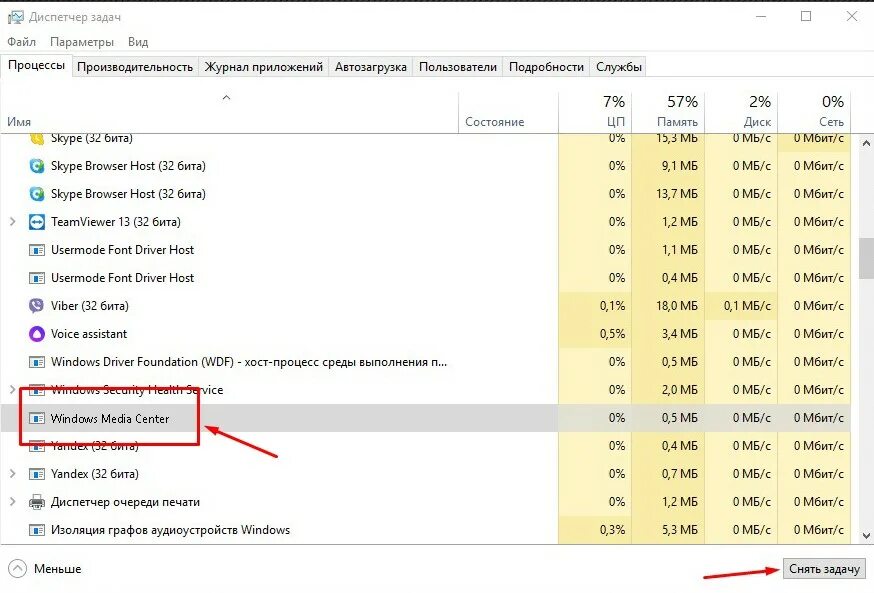Open the Вид menu
The image size is (874, 593).
coord(138,42)
